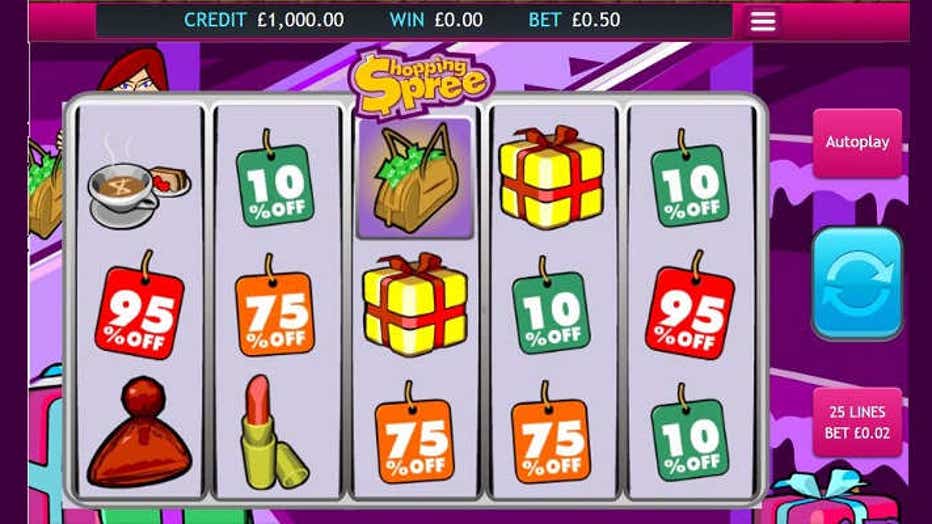
Task: Click the 95% OFF tag in fifth reel
Action: pyautogui.click(x=689, y=306)
